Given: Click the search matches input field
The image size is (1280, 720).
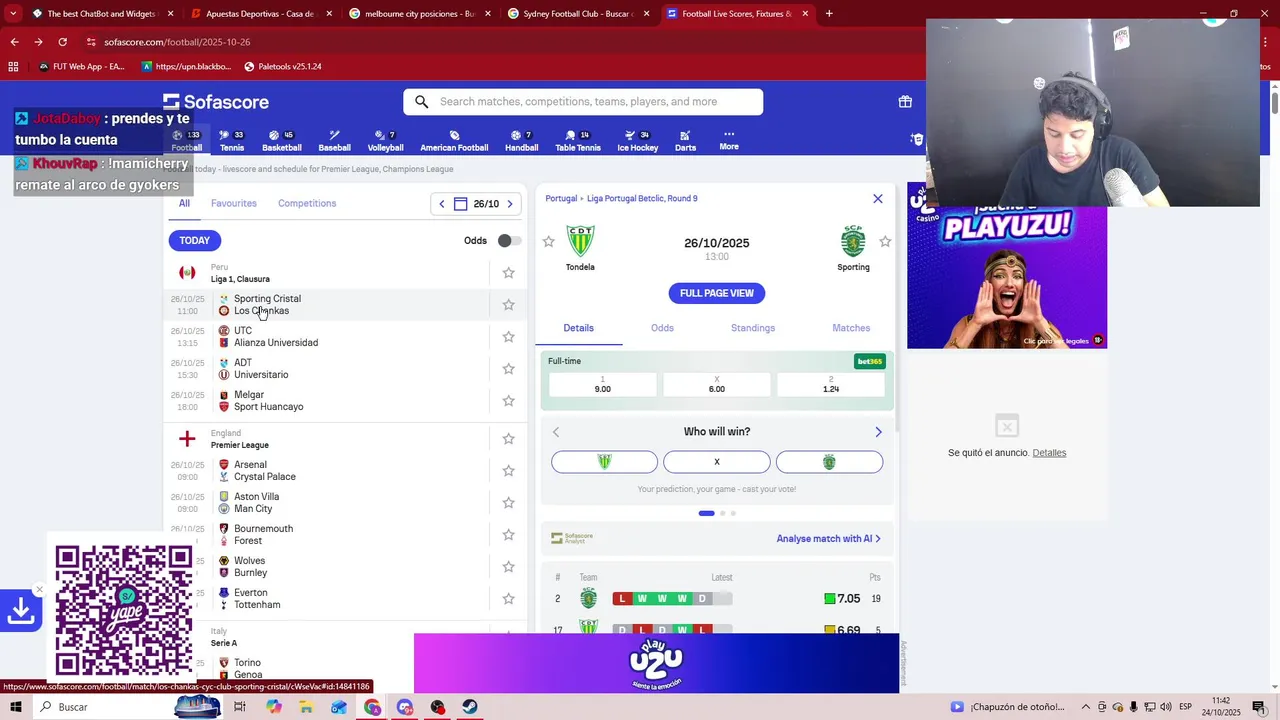Looking at the screenshot, I should [x=583, y=102].
